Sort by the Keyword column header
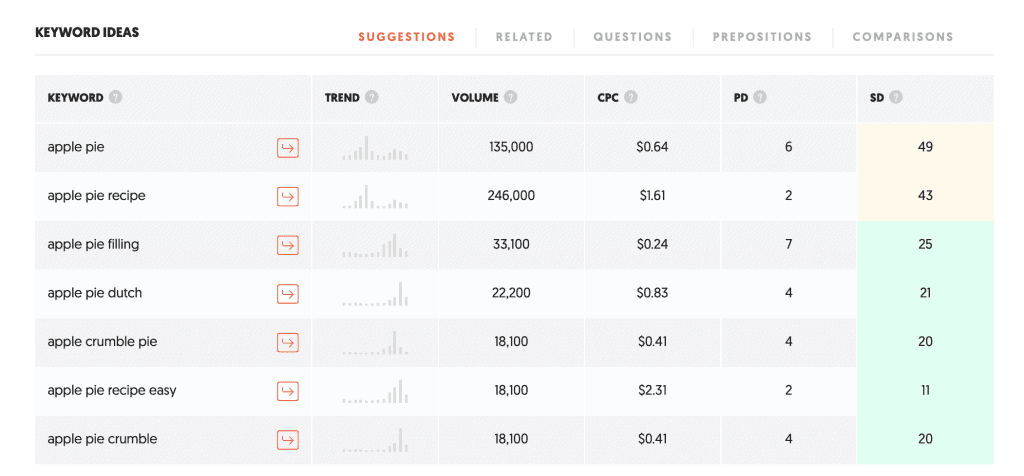The image size is (1024, 476). point(75,98)
